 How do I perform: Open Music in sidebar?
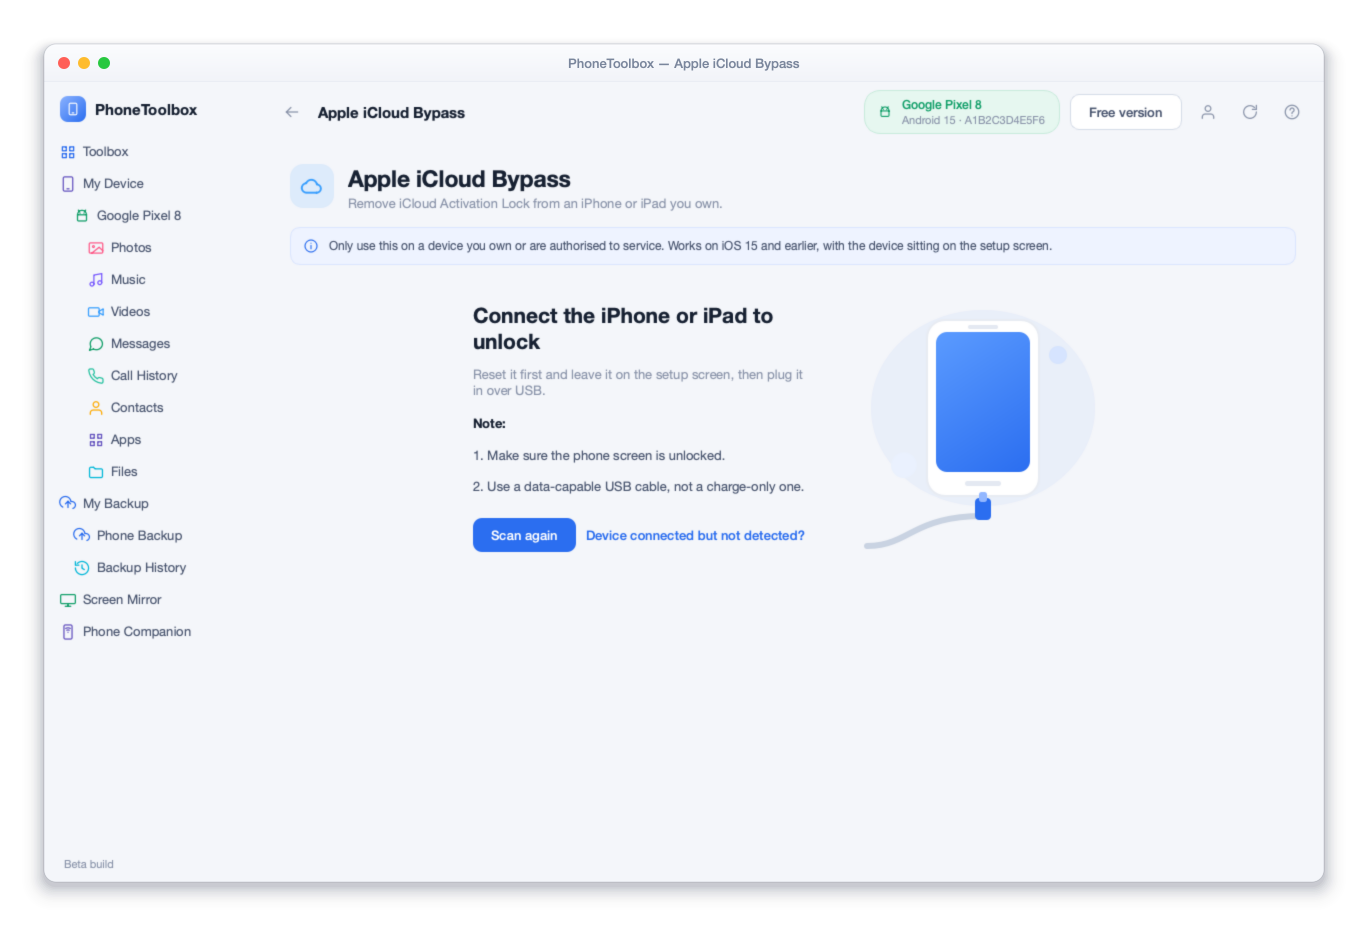coord(128,280)
